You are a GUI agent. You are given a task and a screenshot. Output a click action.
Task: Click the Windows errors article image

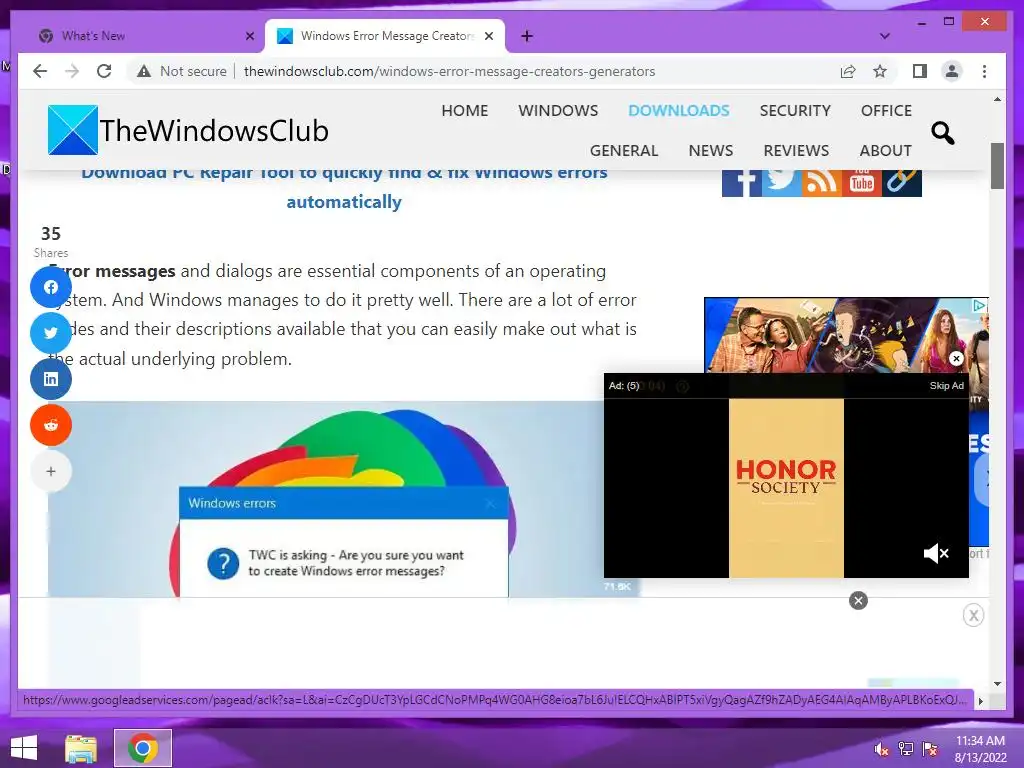(x=325, y=499)
